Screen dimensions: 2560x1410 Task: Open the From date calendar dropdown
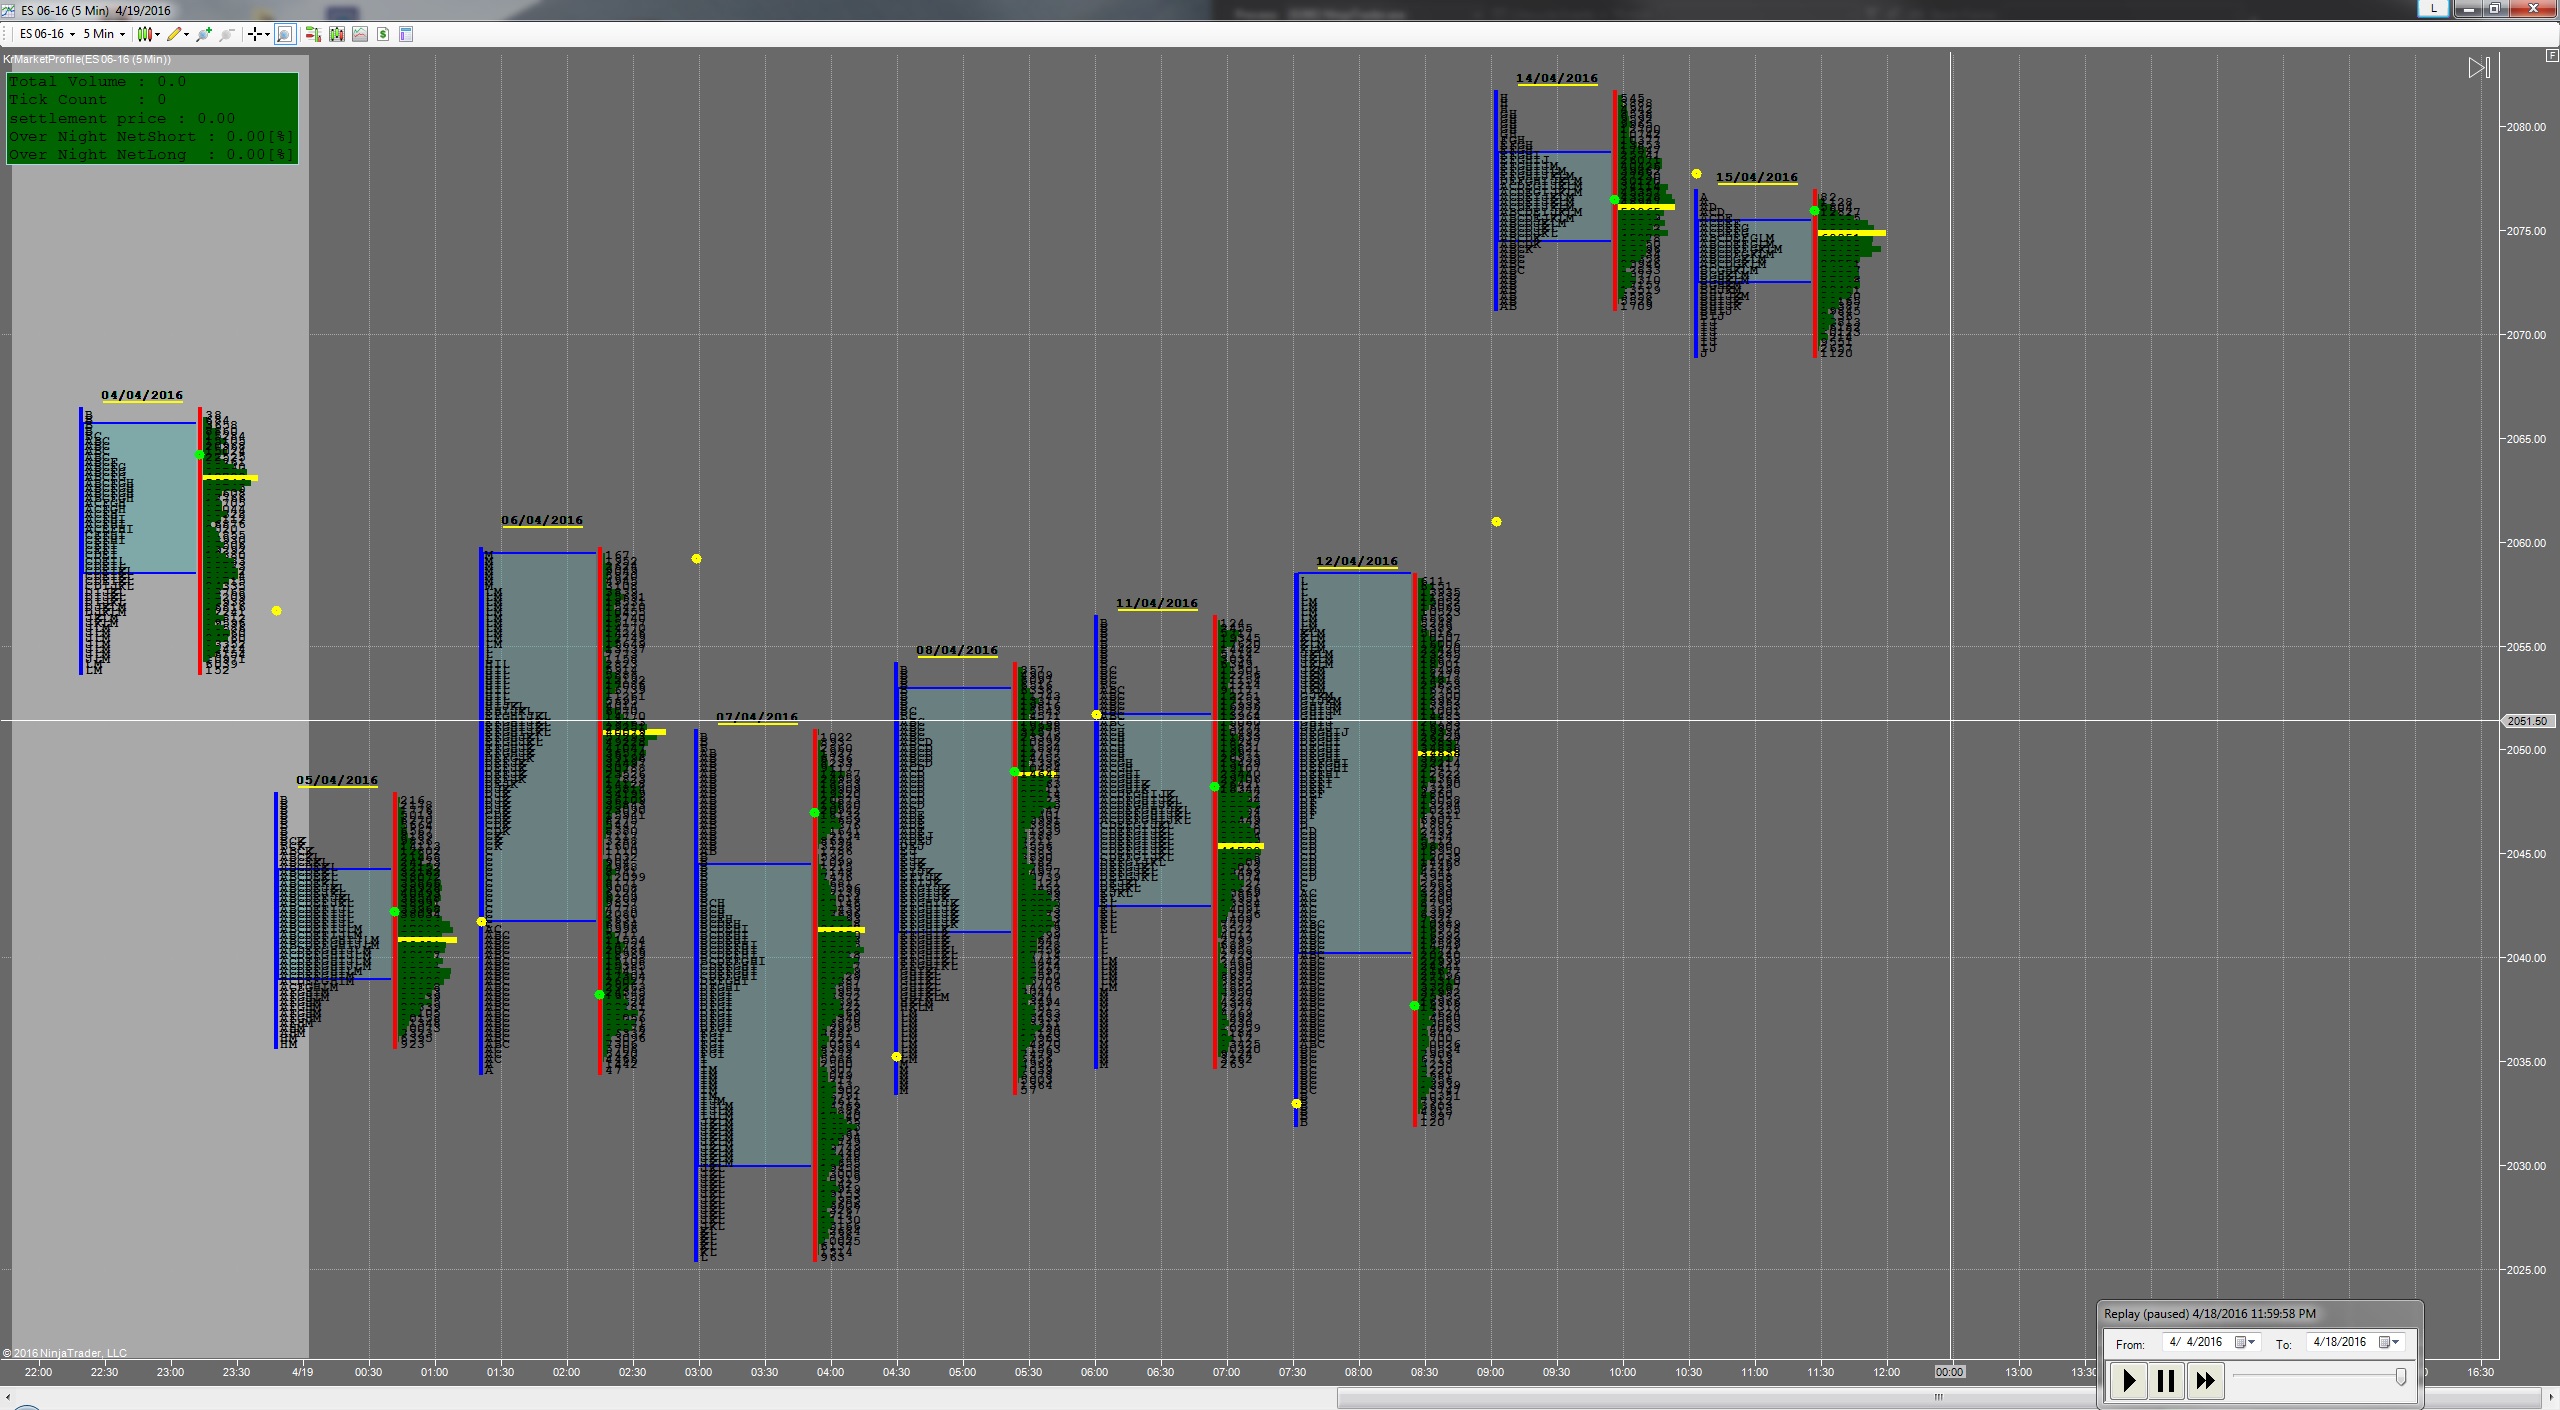2245,1342
